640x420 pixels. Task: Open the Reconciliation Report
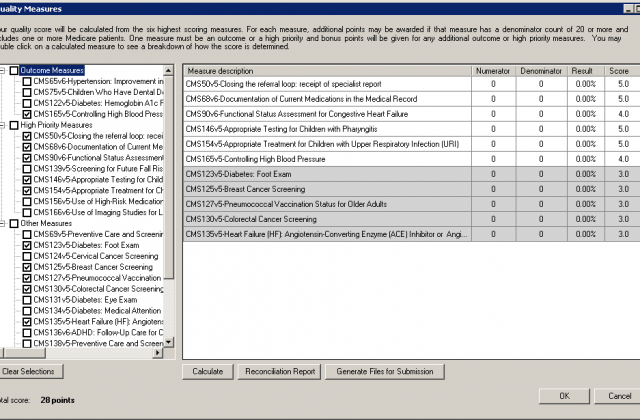(280, 372)
